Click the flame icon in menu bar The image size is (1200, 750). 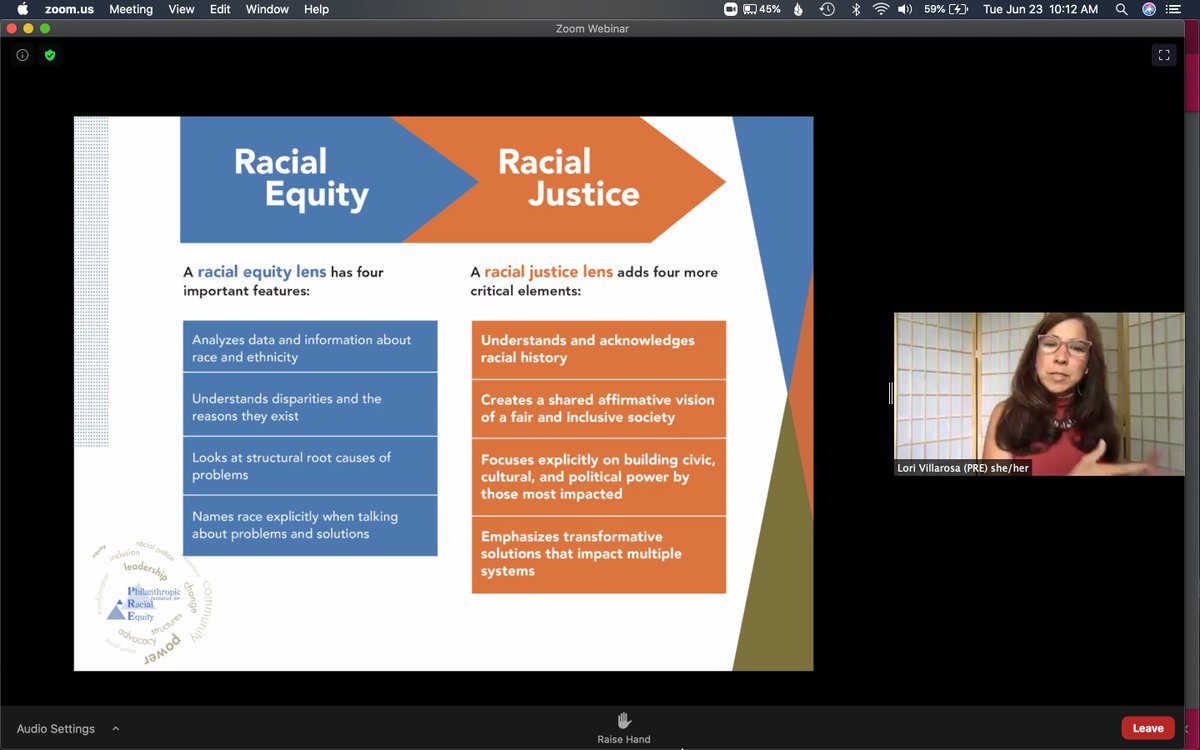(798, 9)
